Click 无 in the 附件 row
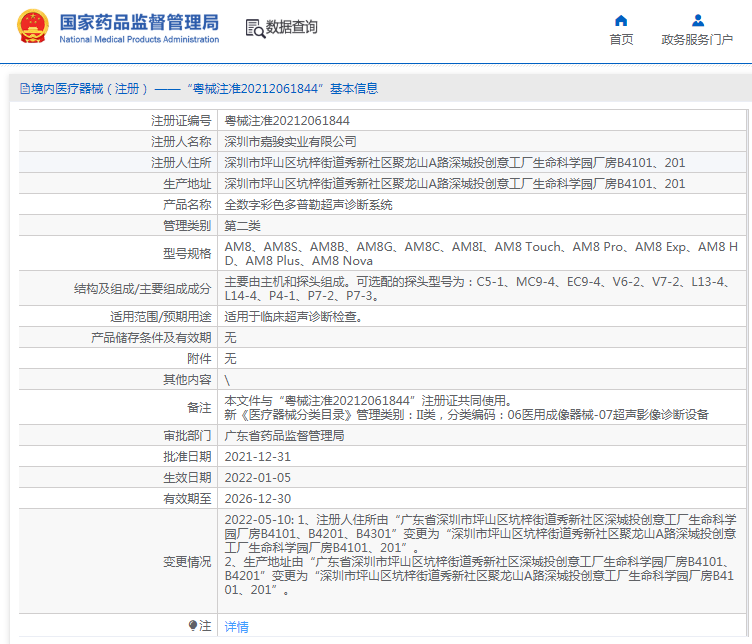 [230, 359]
